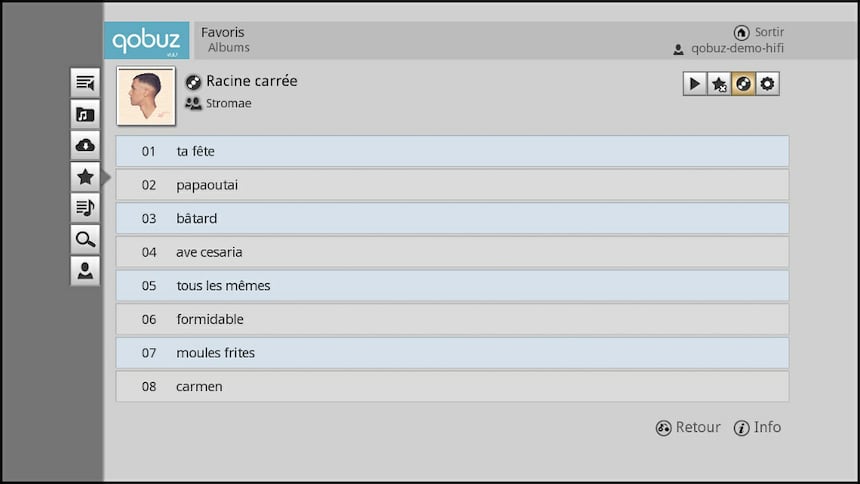Play the Racine carrée album
The width and height of the screenshot is (860, 484).
[x=694, y=84]
